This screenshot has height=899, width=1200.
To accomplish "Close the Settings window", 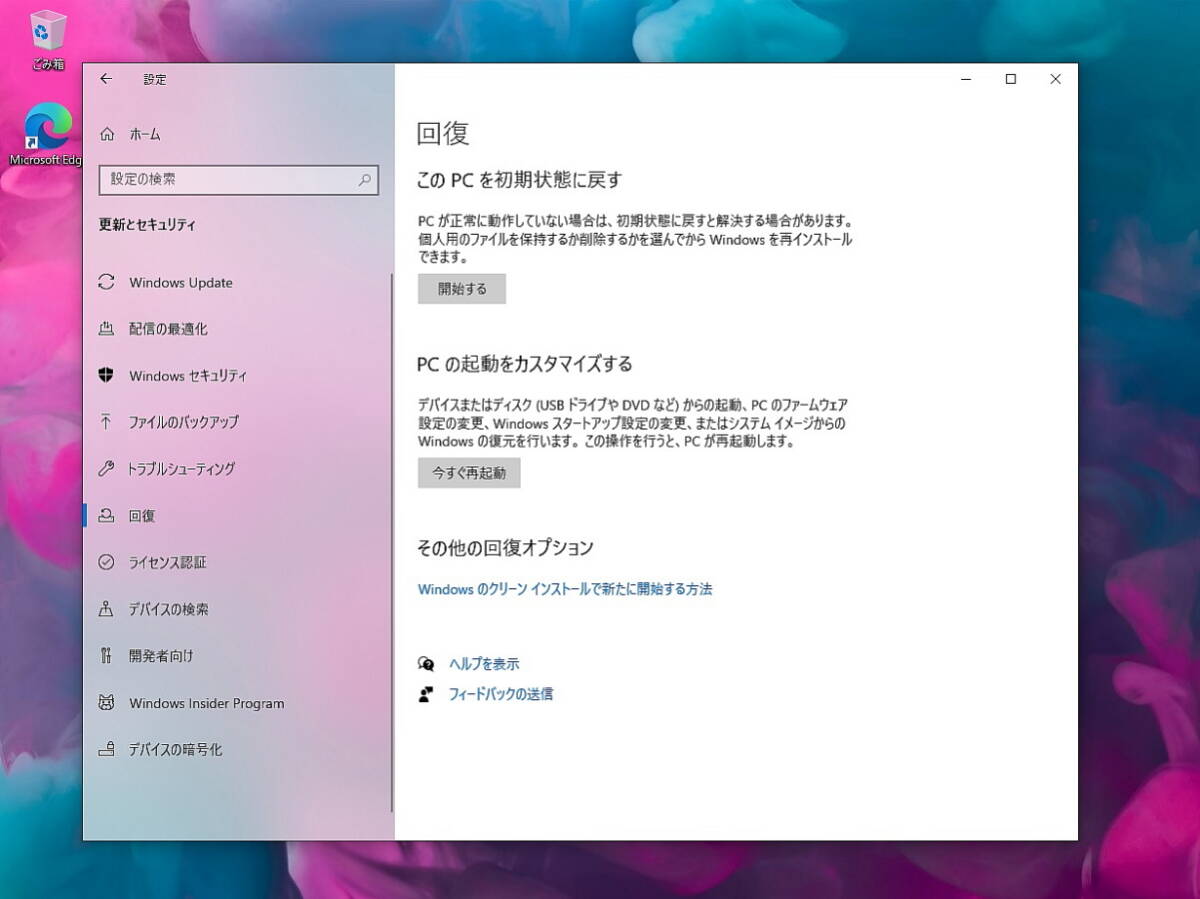I will point(1056,79).
